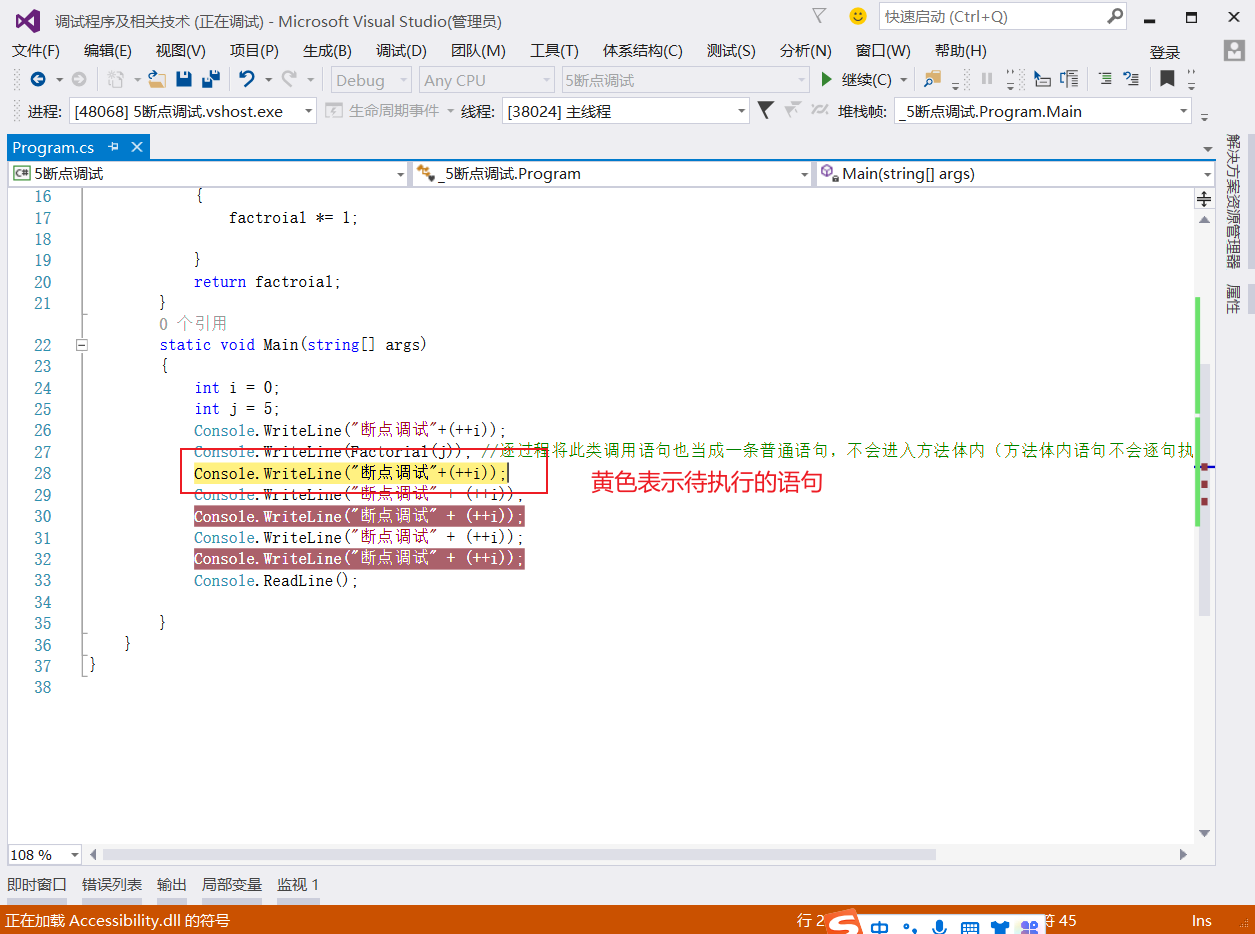Open the 调试(D) menu

[x=401, y=51]
